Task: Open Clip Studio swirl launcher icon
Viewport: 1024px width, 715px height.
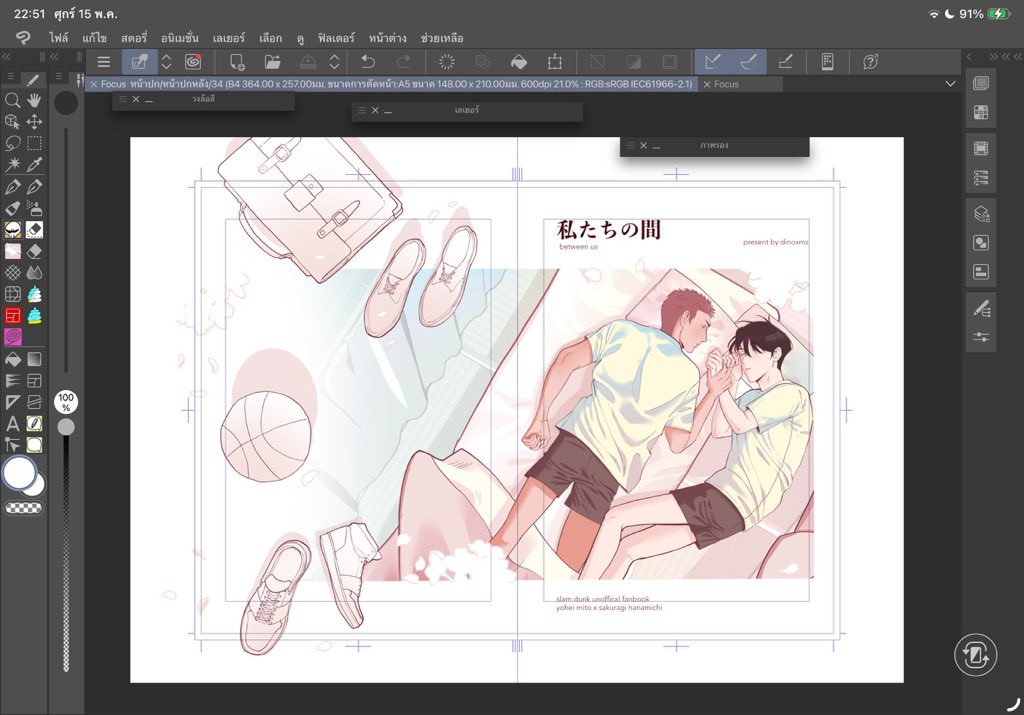Action: [193, 62]
